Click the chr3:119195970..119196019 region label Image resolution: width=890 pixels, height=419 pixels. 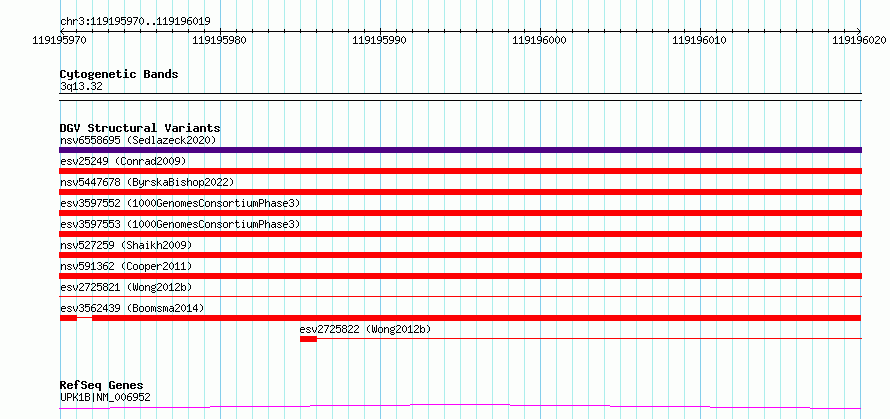tap(135, 22)
